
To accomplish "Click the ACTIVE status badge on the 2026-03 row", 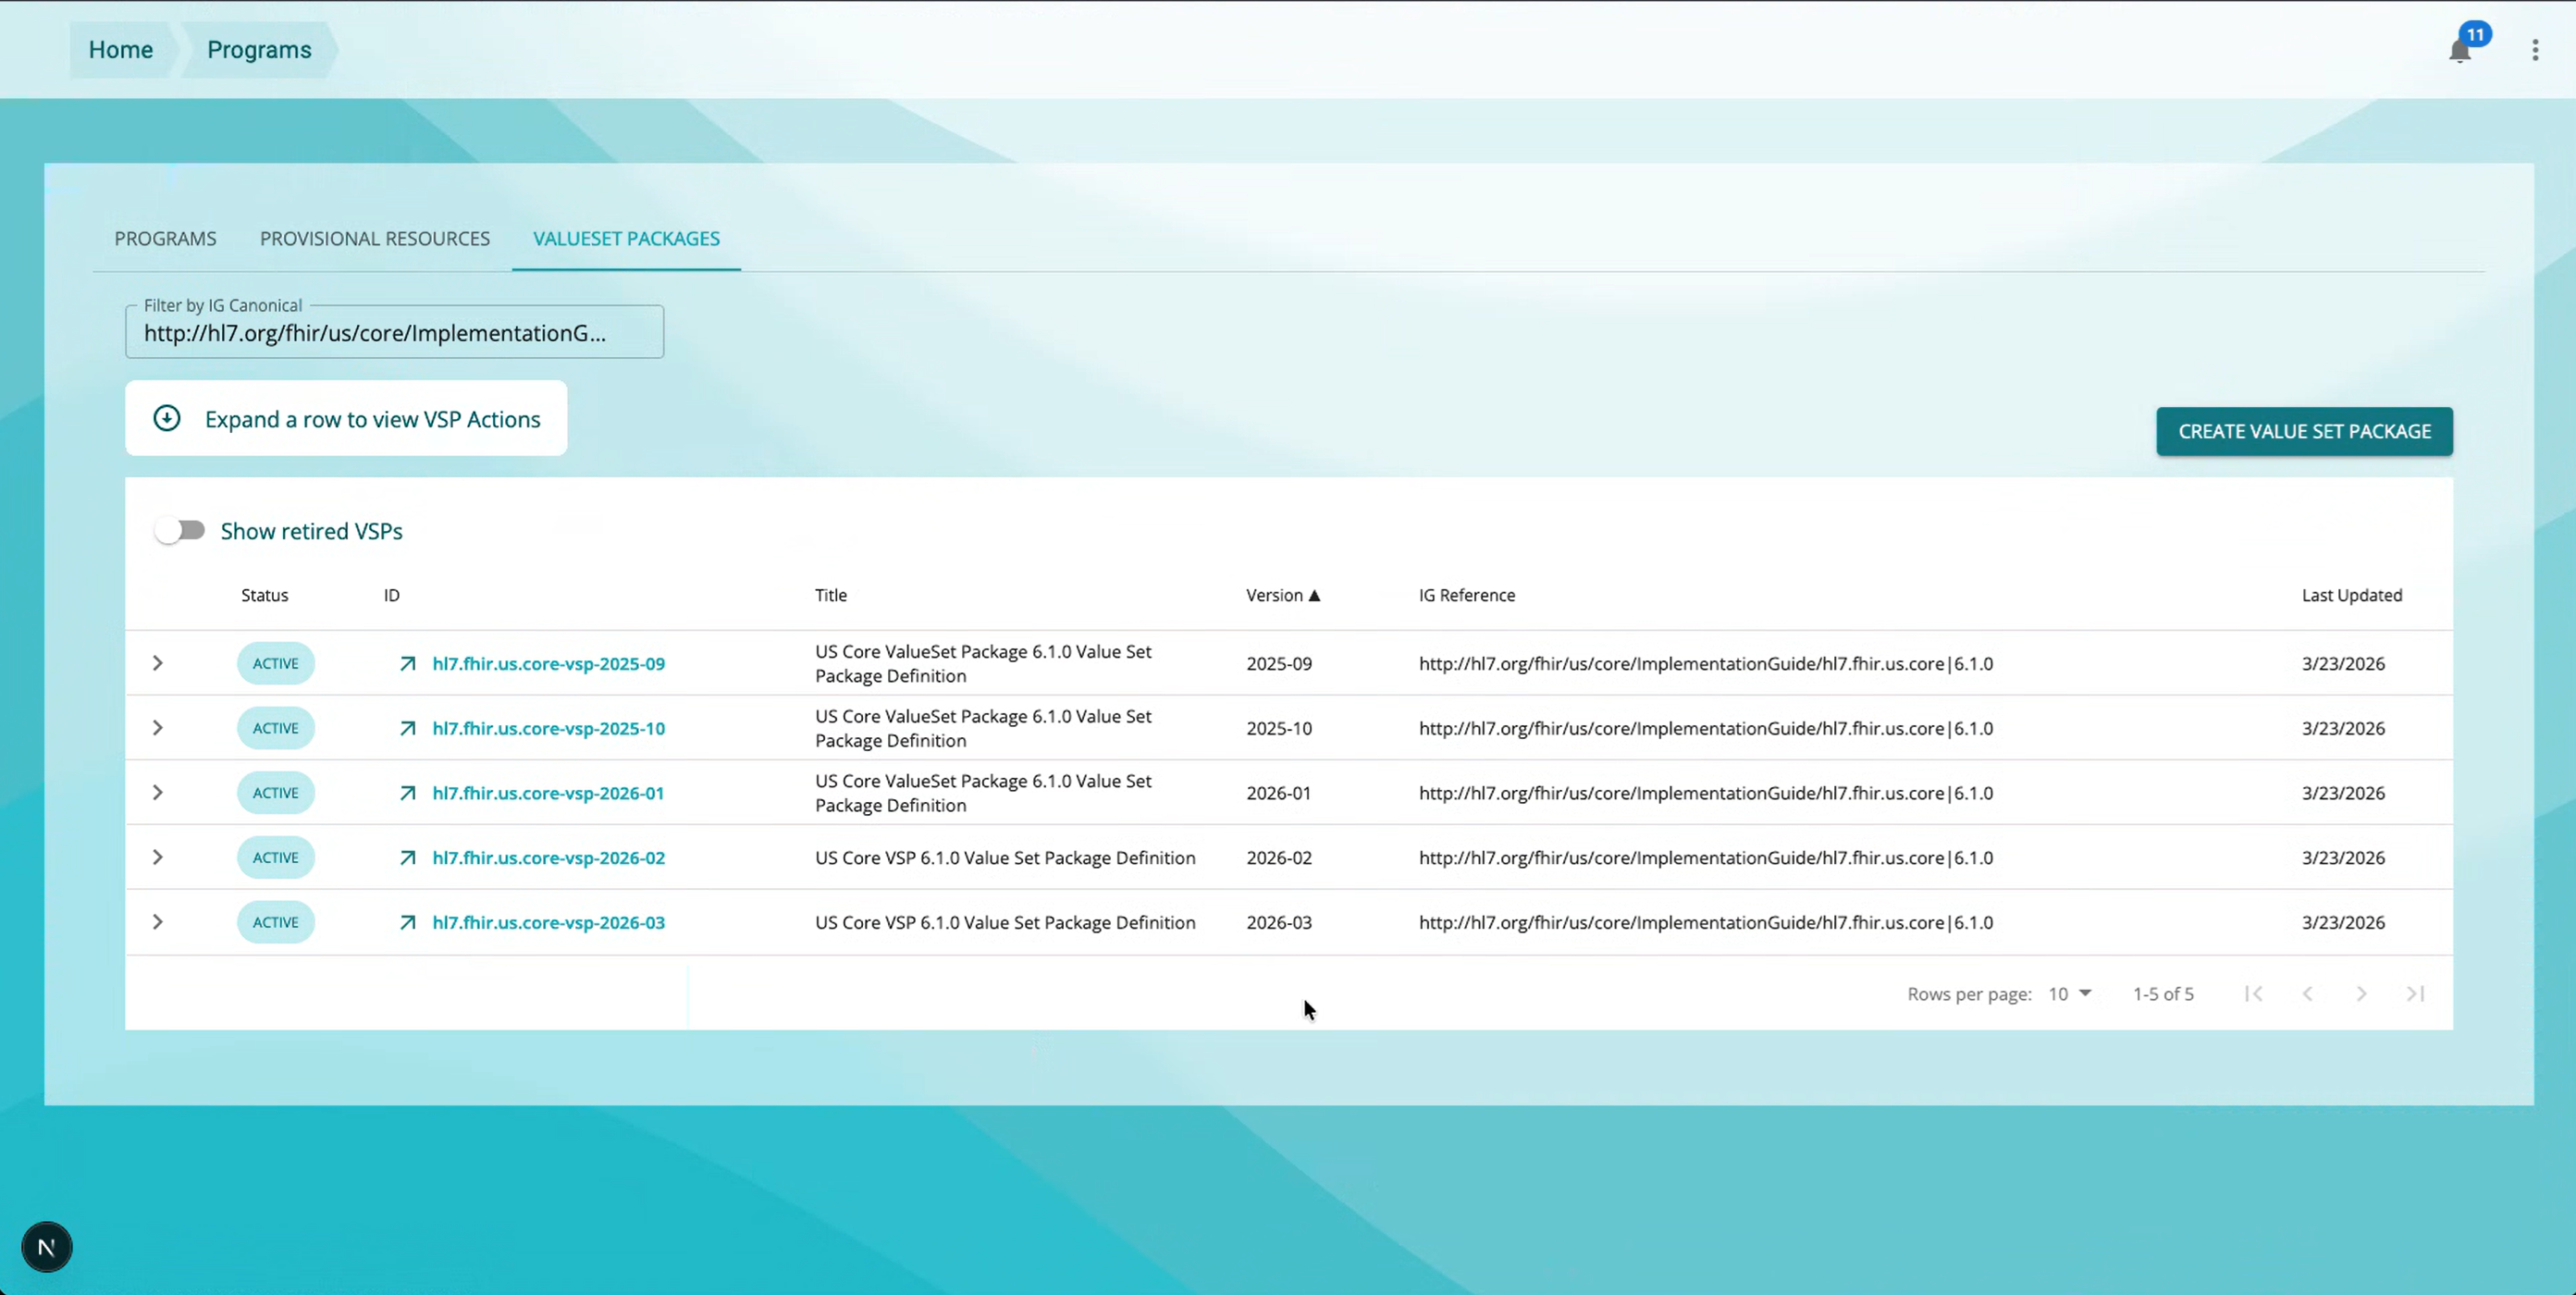I will [x=275, y=922].
